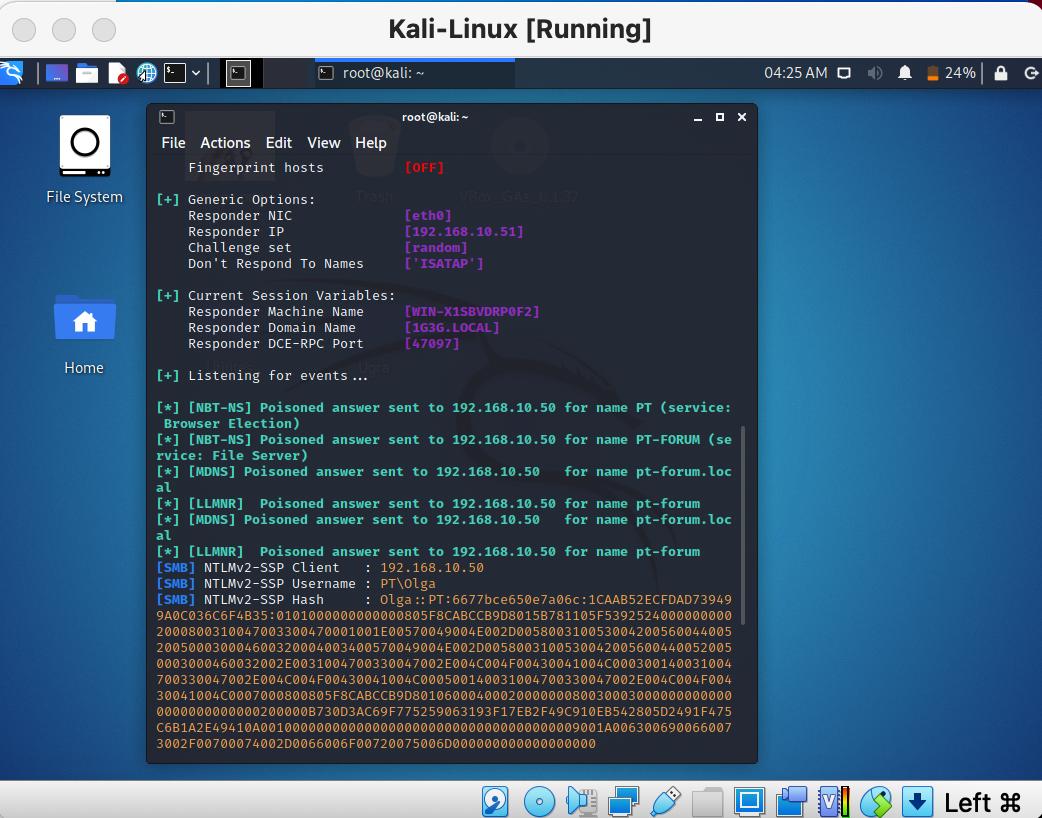The height and width of the screenshot is (818, 1042).
Task: Minimize the root@kali terminal window
Action: coord(698,118)
